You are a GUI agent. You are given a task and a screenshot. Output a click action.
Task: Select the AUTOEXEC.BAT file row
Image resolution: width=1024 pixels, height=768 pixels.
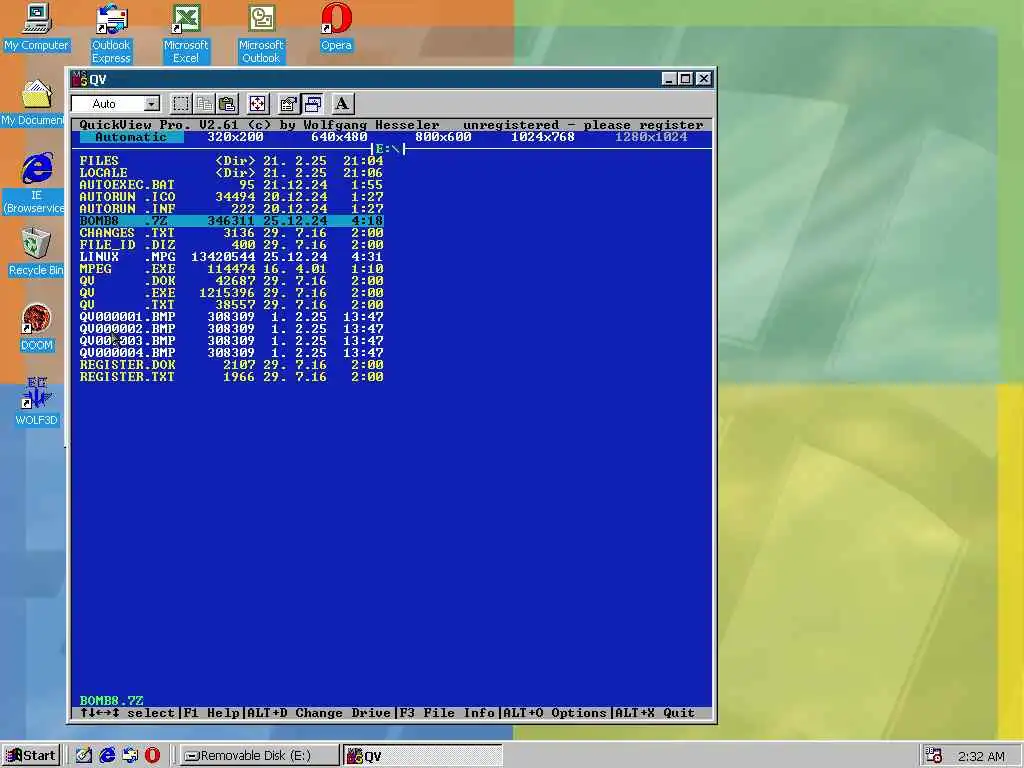231,185
